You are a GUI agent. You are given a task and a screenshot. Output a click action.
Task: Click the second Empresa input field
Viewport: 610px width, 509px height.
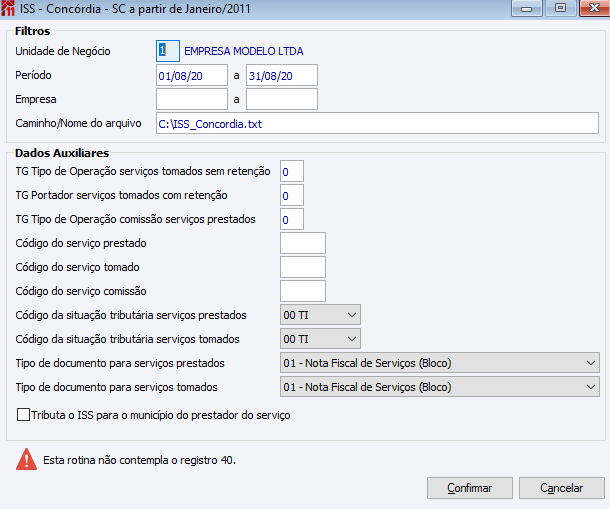(282, 99)
